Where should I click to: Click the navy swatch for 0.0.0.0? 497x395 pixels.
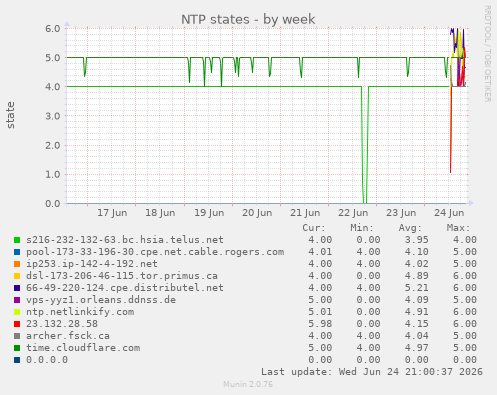point(17,360)
